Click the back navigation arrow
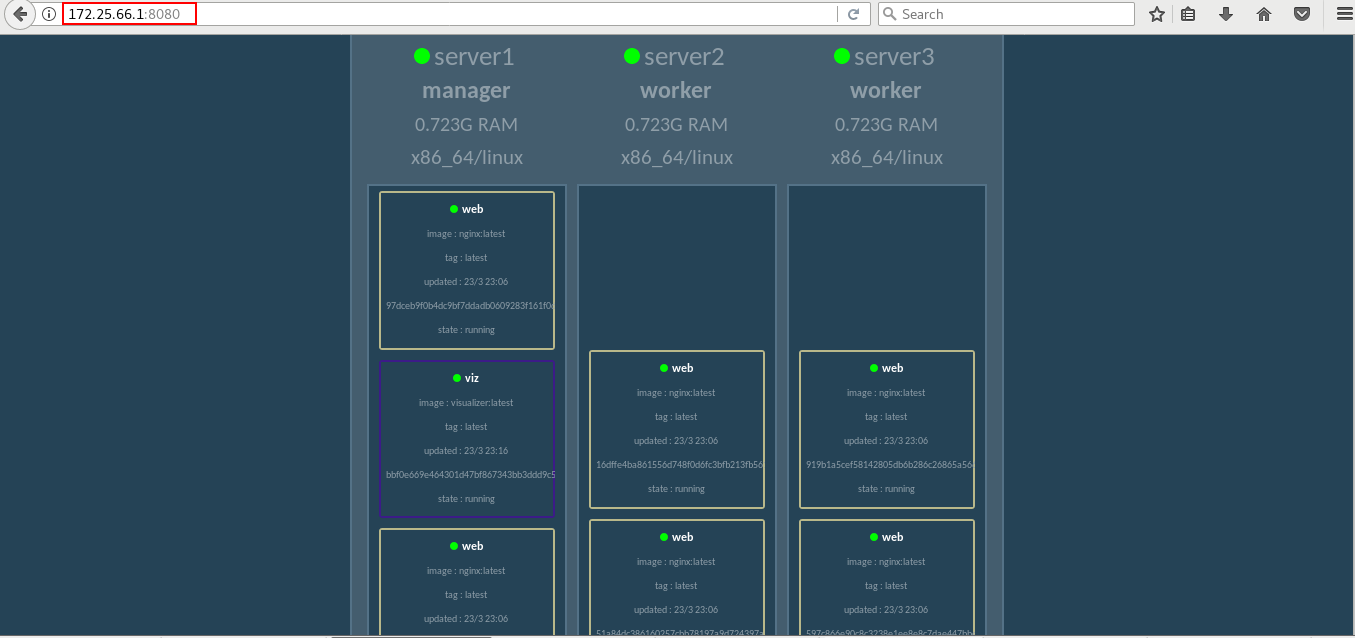The width and height of the screenshot is (1355, 638). (18, 14)
